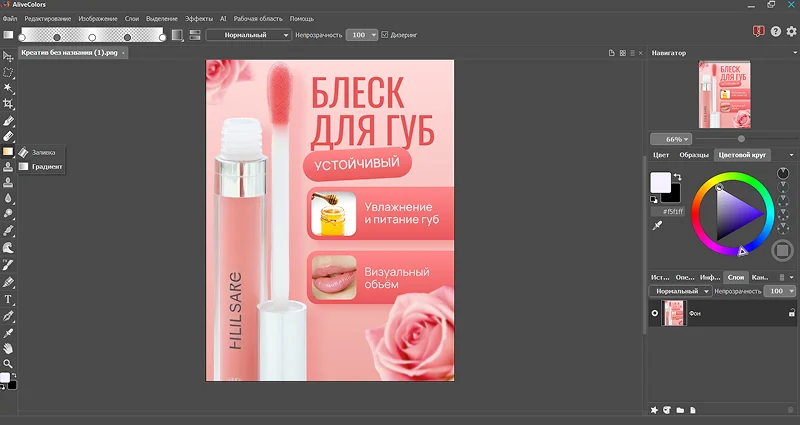Image resolution: width=800 pixels, height=425 pixels.
Task: Open the AI menu
Action: pos(223,18)
